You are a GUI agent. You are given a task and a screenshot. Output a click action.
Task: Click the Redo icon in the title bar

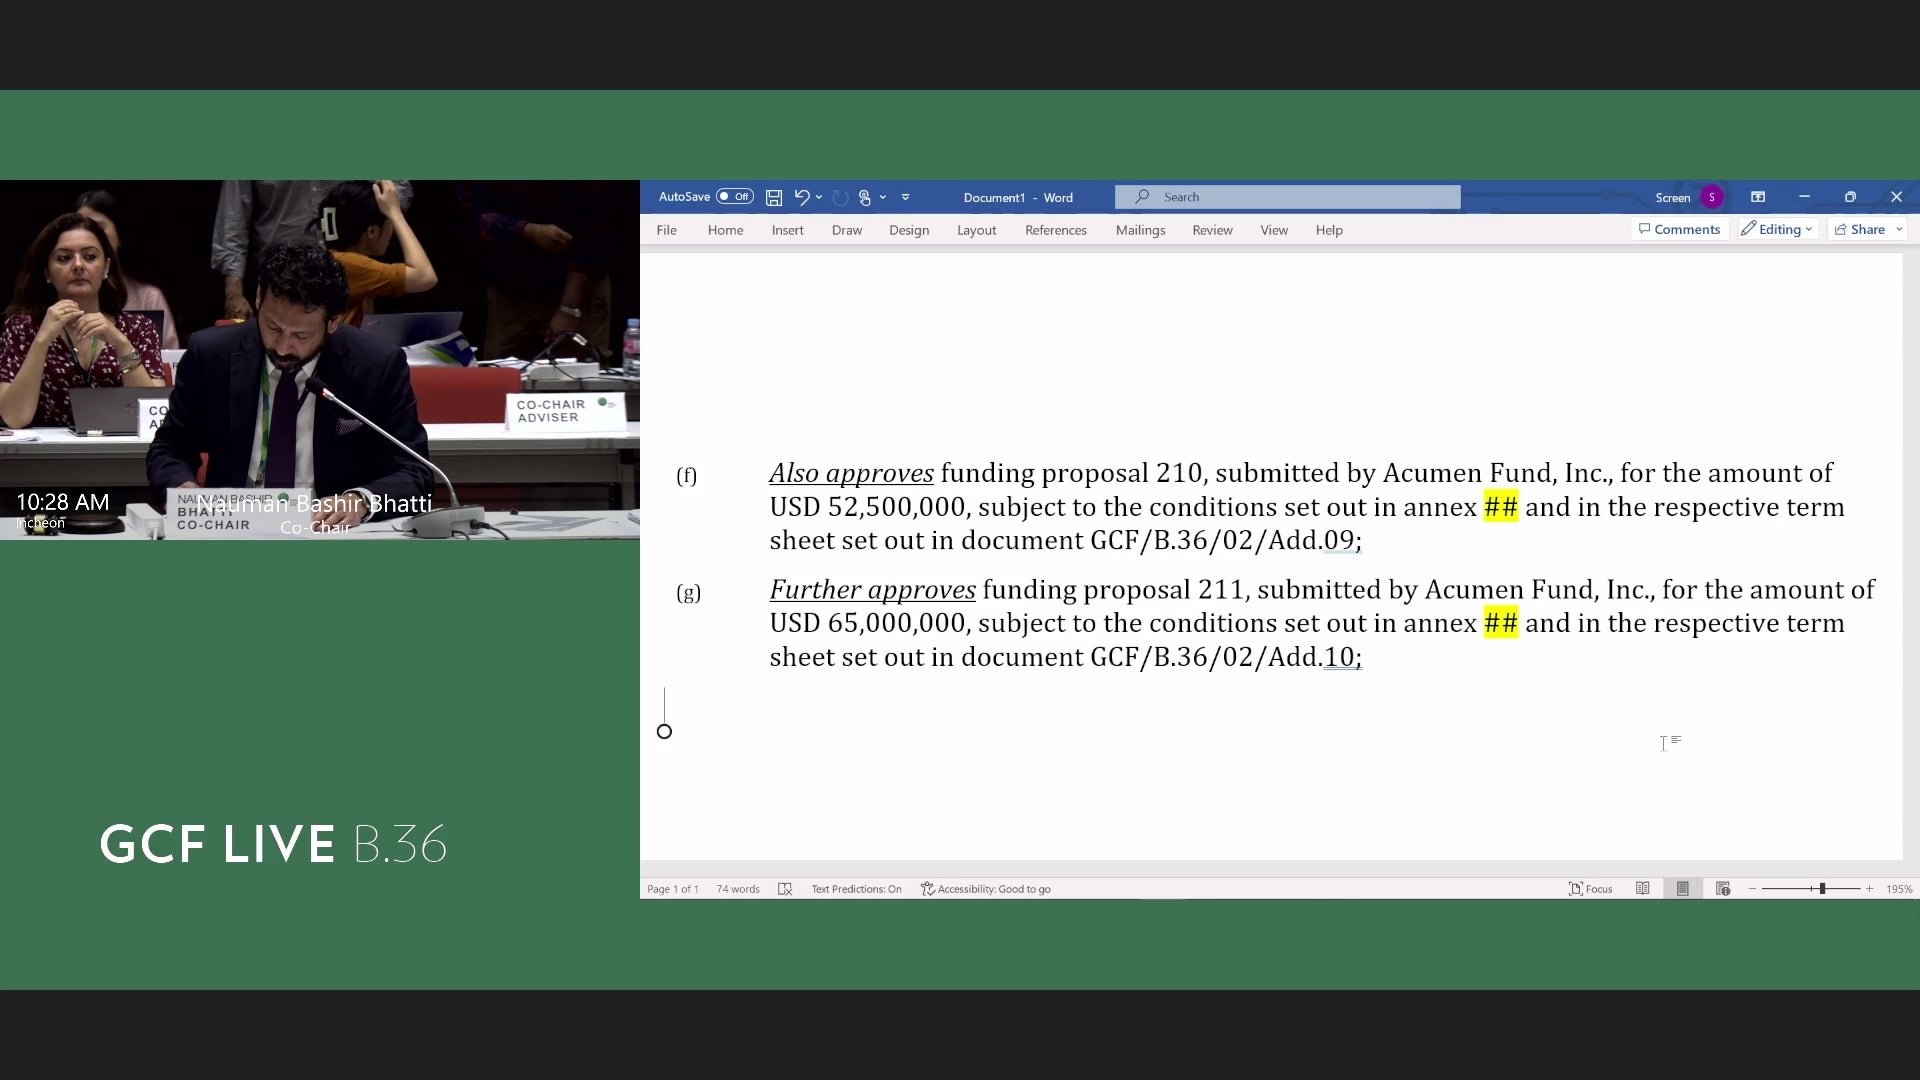tap(840, 197)
